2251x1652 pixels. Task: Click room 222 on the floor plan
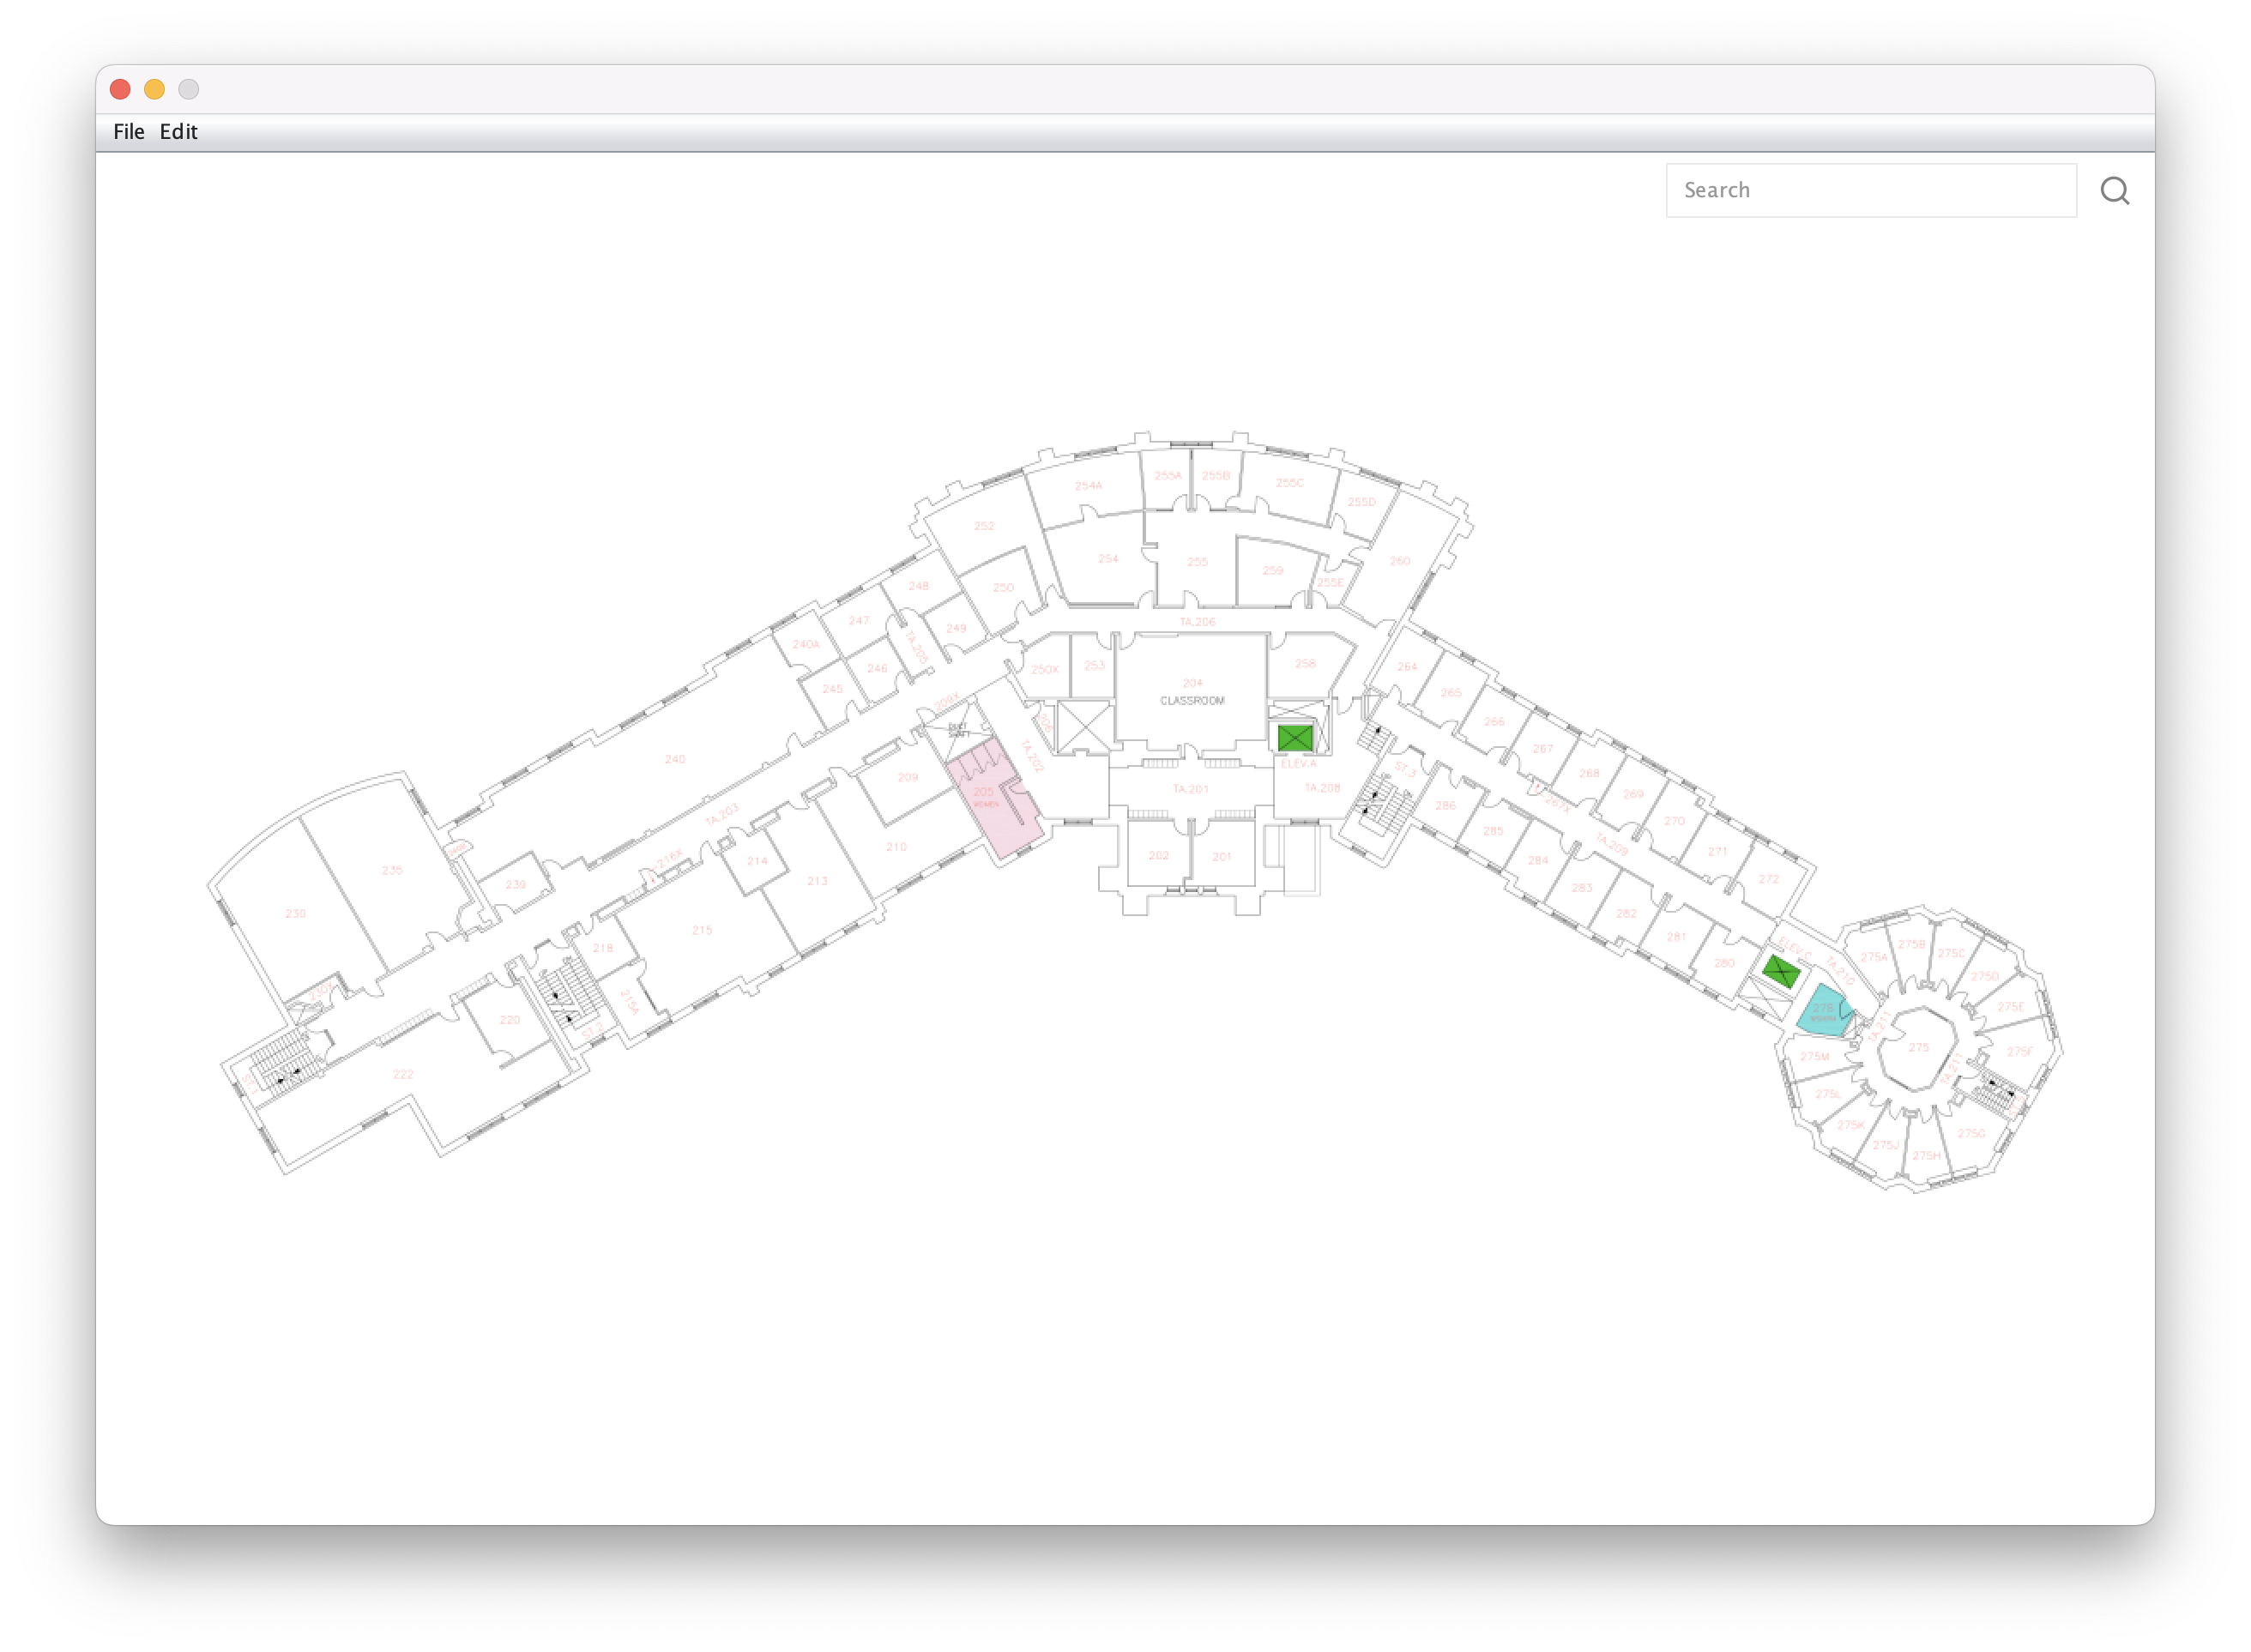403,1074
